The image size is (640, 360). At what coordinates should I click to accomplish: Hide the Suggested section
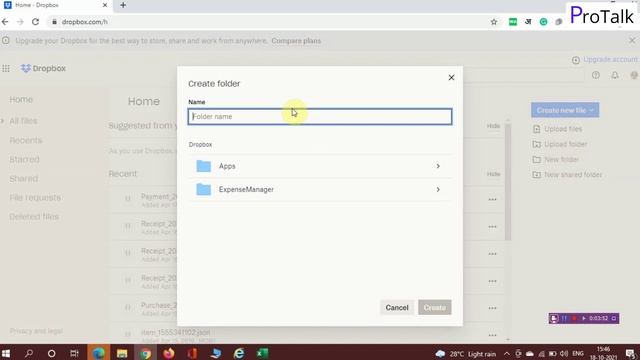coord(493,126)
